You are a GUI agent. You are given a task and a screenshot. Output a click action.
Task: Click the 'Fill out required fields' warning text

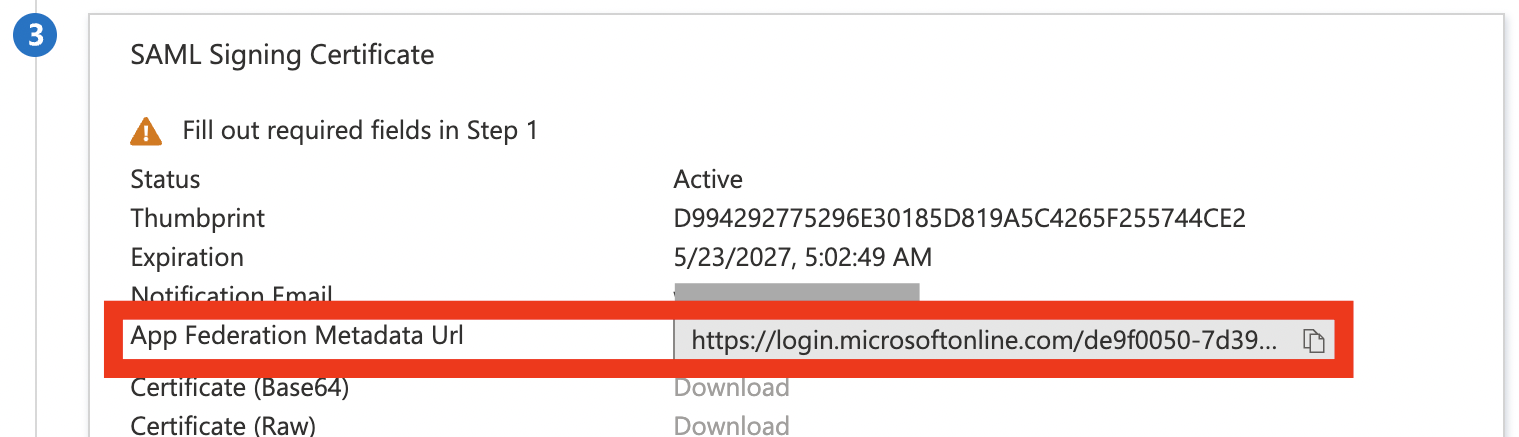(360, 131)
